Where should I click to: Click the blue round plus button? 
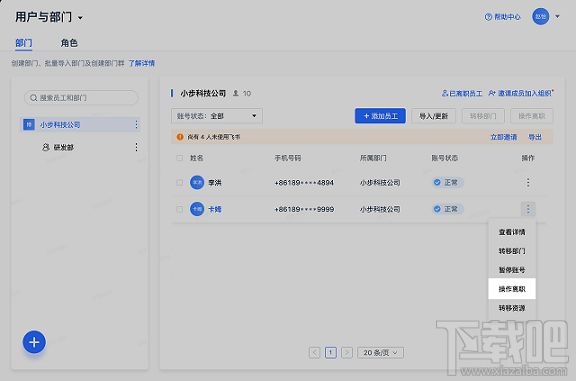[x=34, y=342]
